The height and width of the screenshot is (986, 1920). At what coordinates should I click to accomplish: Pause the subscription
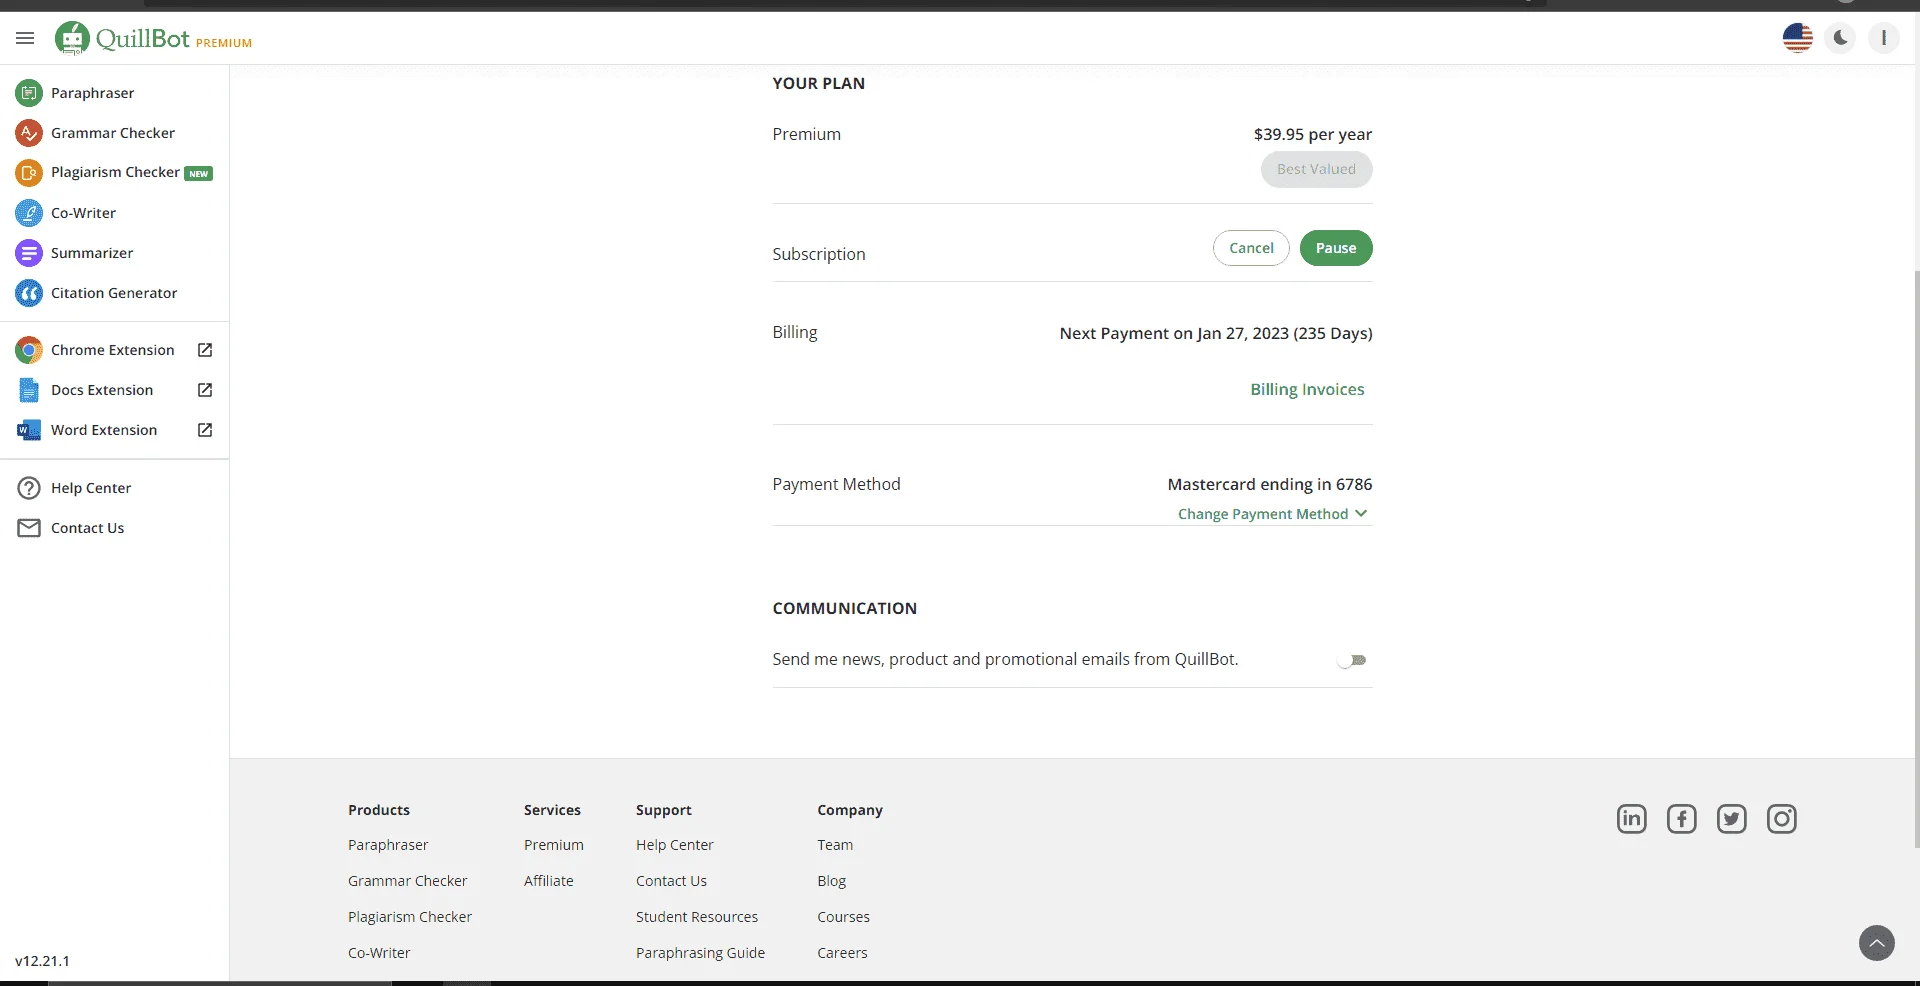click(x=1336, y=248)
